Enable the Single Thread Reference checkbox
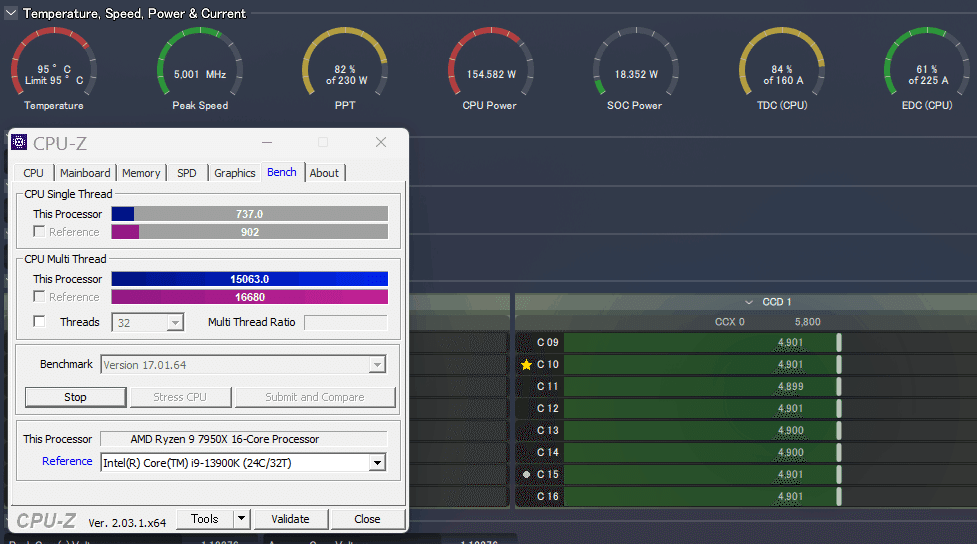This screenshot has width=977, height=544. click(39, 231)
